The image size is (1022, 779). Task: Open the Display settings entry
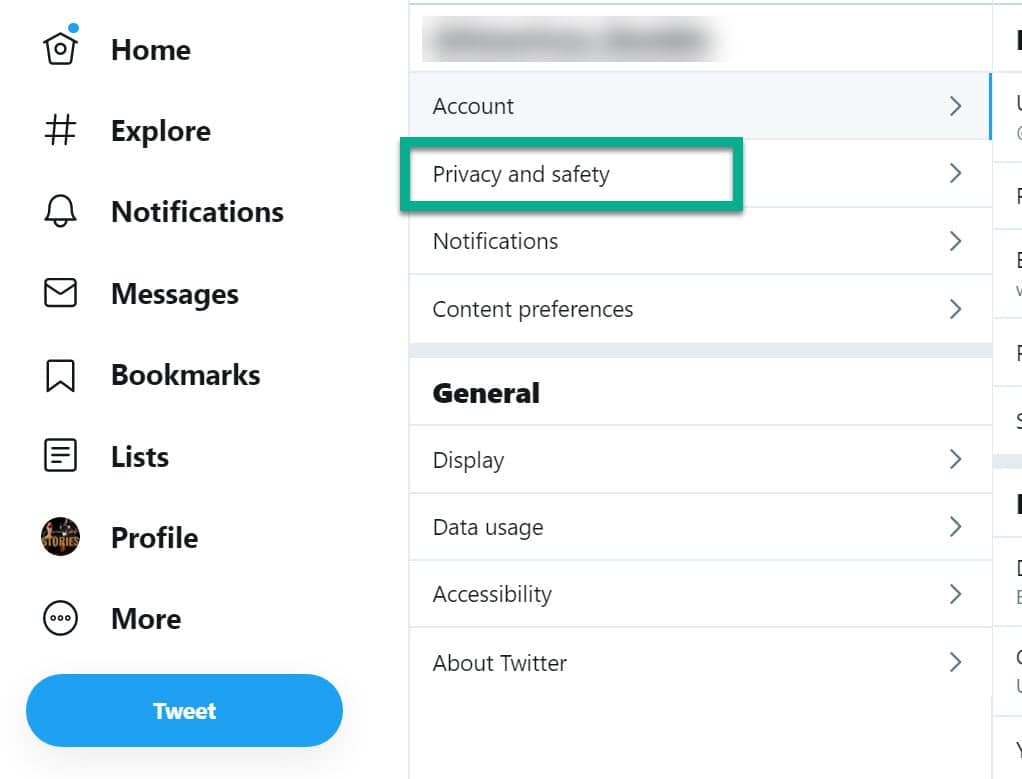point(700,460)
